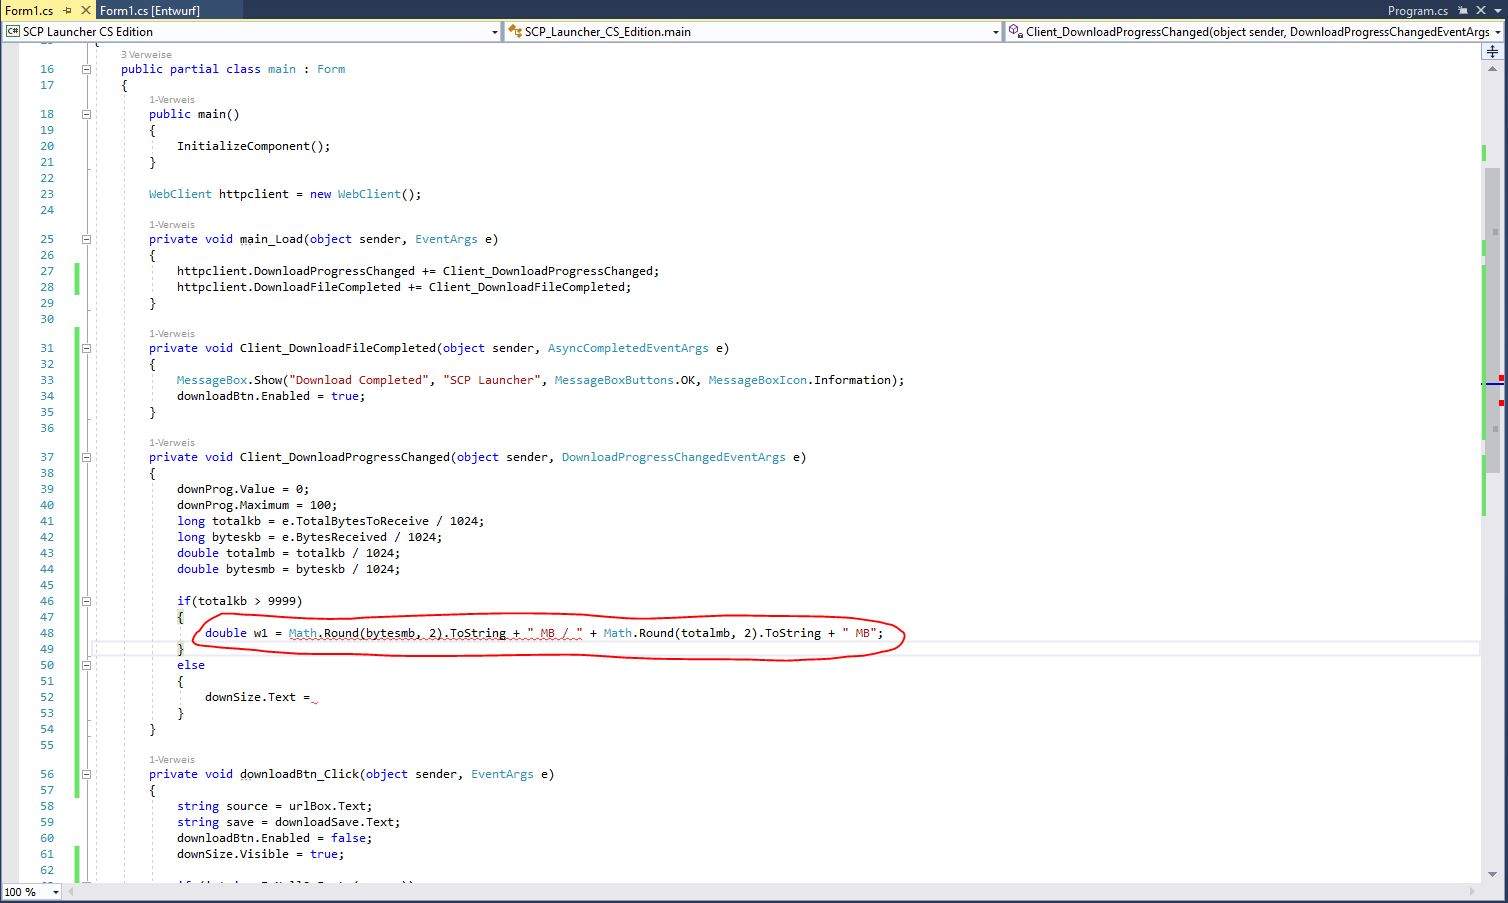Switch to the Program.cs tab

[x=1418, y=11]
